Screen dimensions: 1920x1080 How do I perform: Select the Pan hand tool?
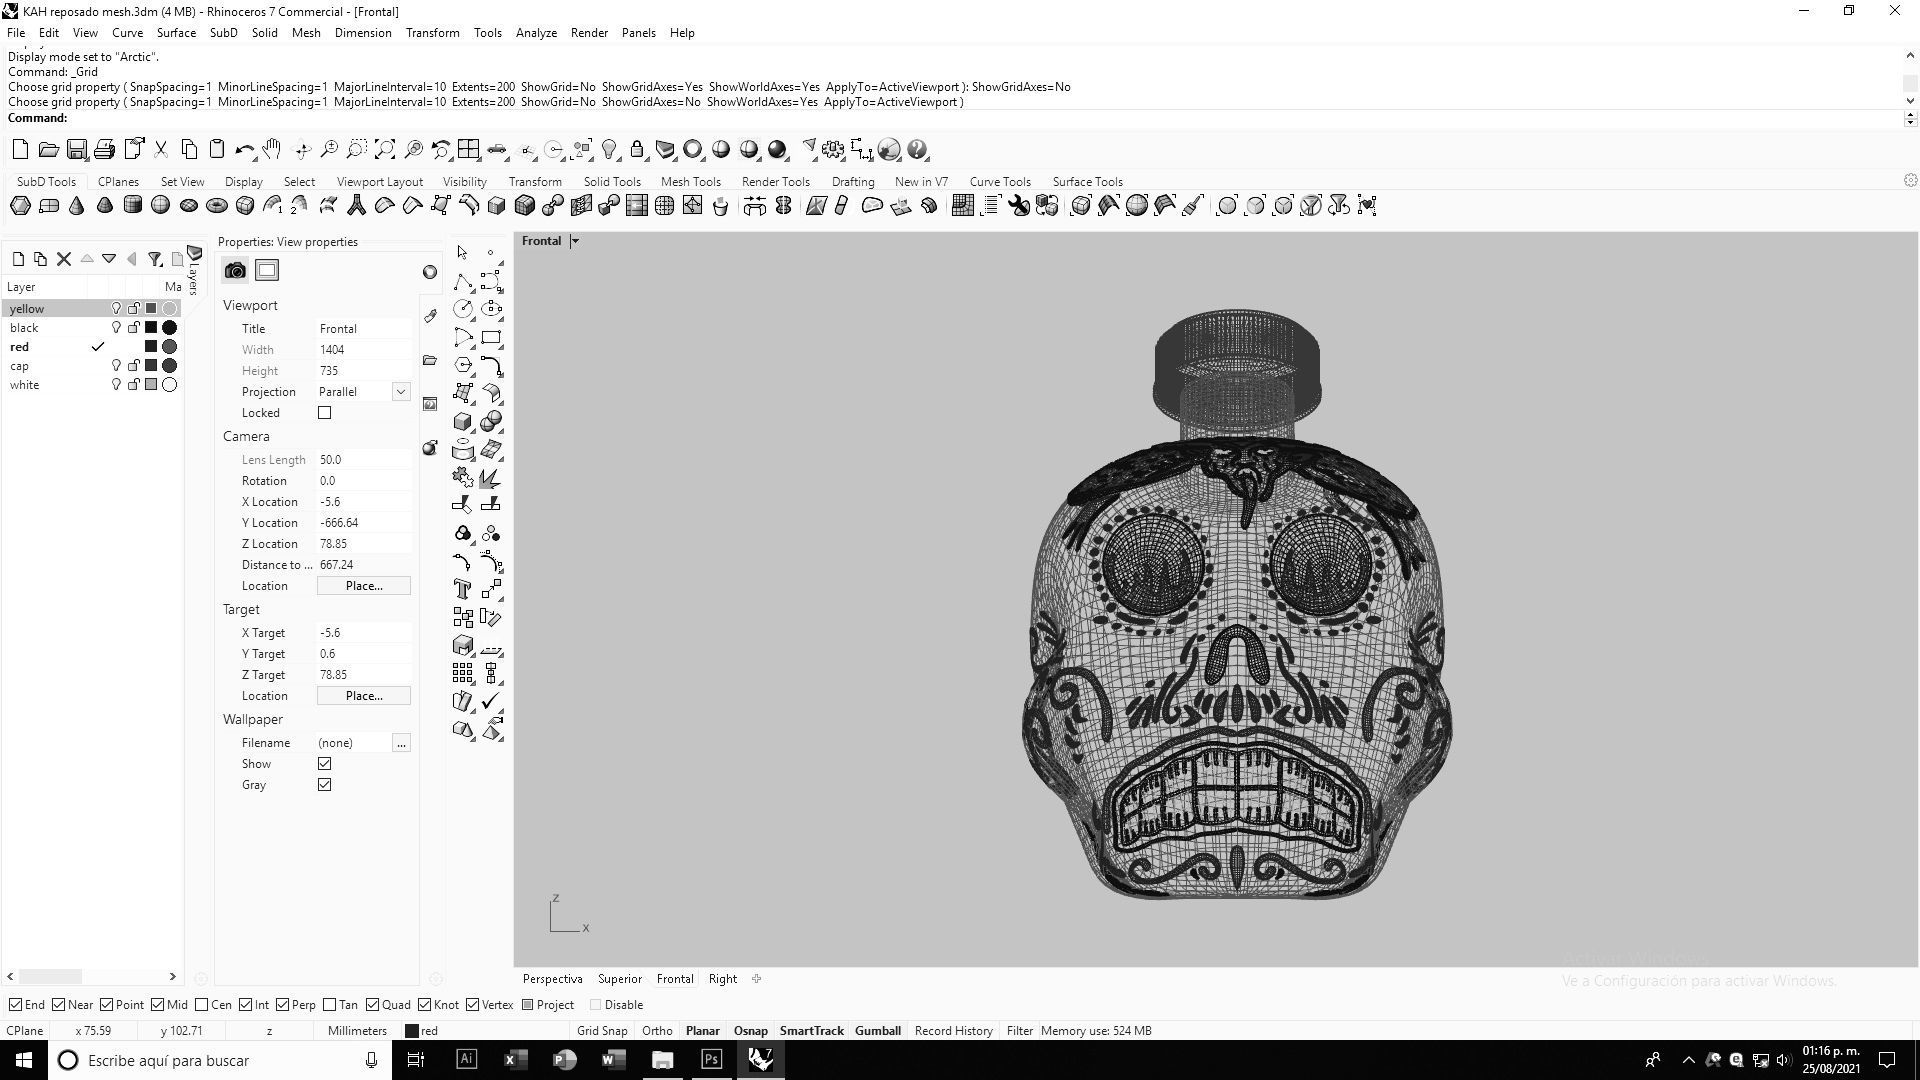(x=272, y=150)
